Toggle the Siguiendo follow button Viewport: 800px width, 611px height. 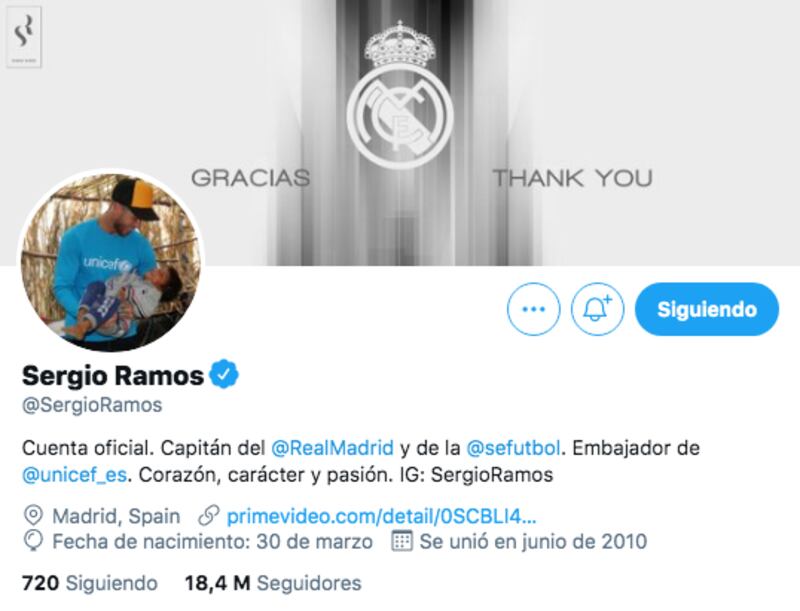point(707,309)
